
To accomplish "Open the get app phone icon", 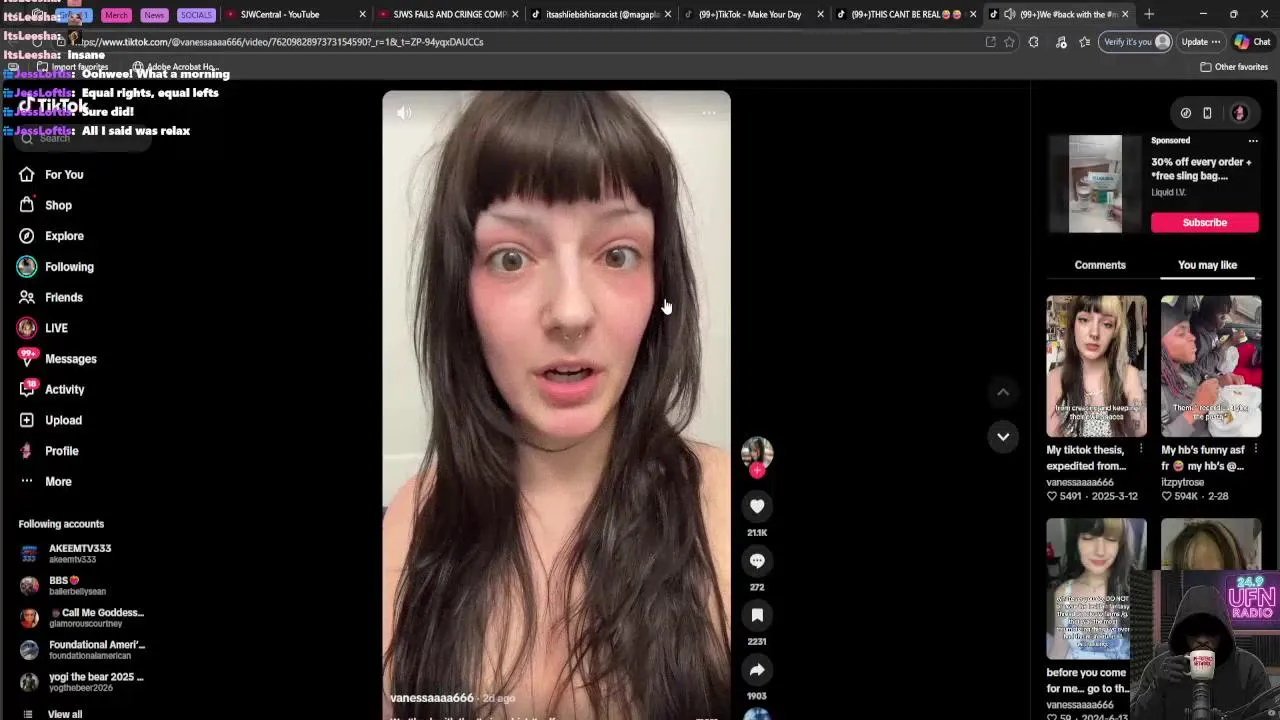I will click(1207, 113).
